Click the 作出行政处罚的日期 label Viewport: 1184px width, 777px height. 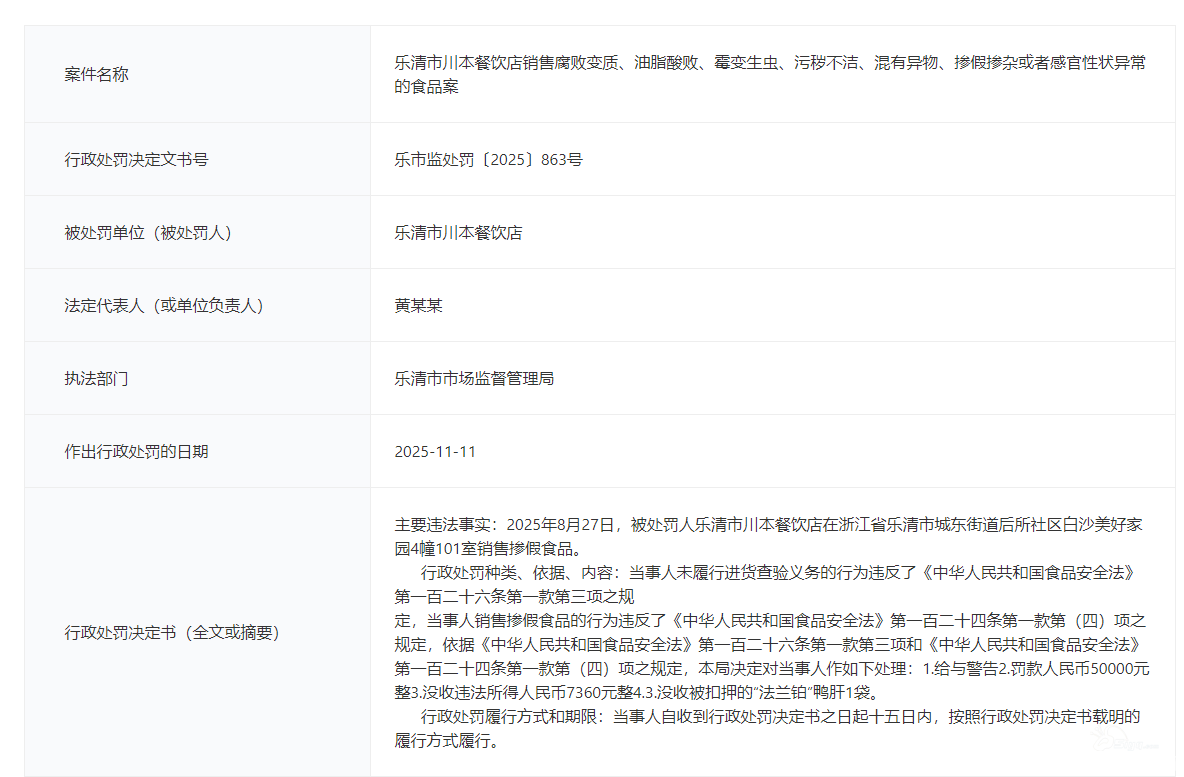[x=136, y=452]
